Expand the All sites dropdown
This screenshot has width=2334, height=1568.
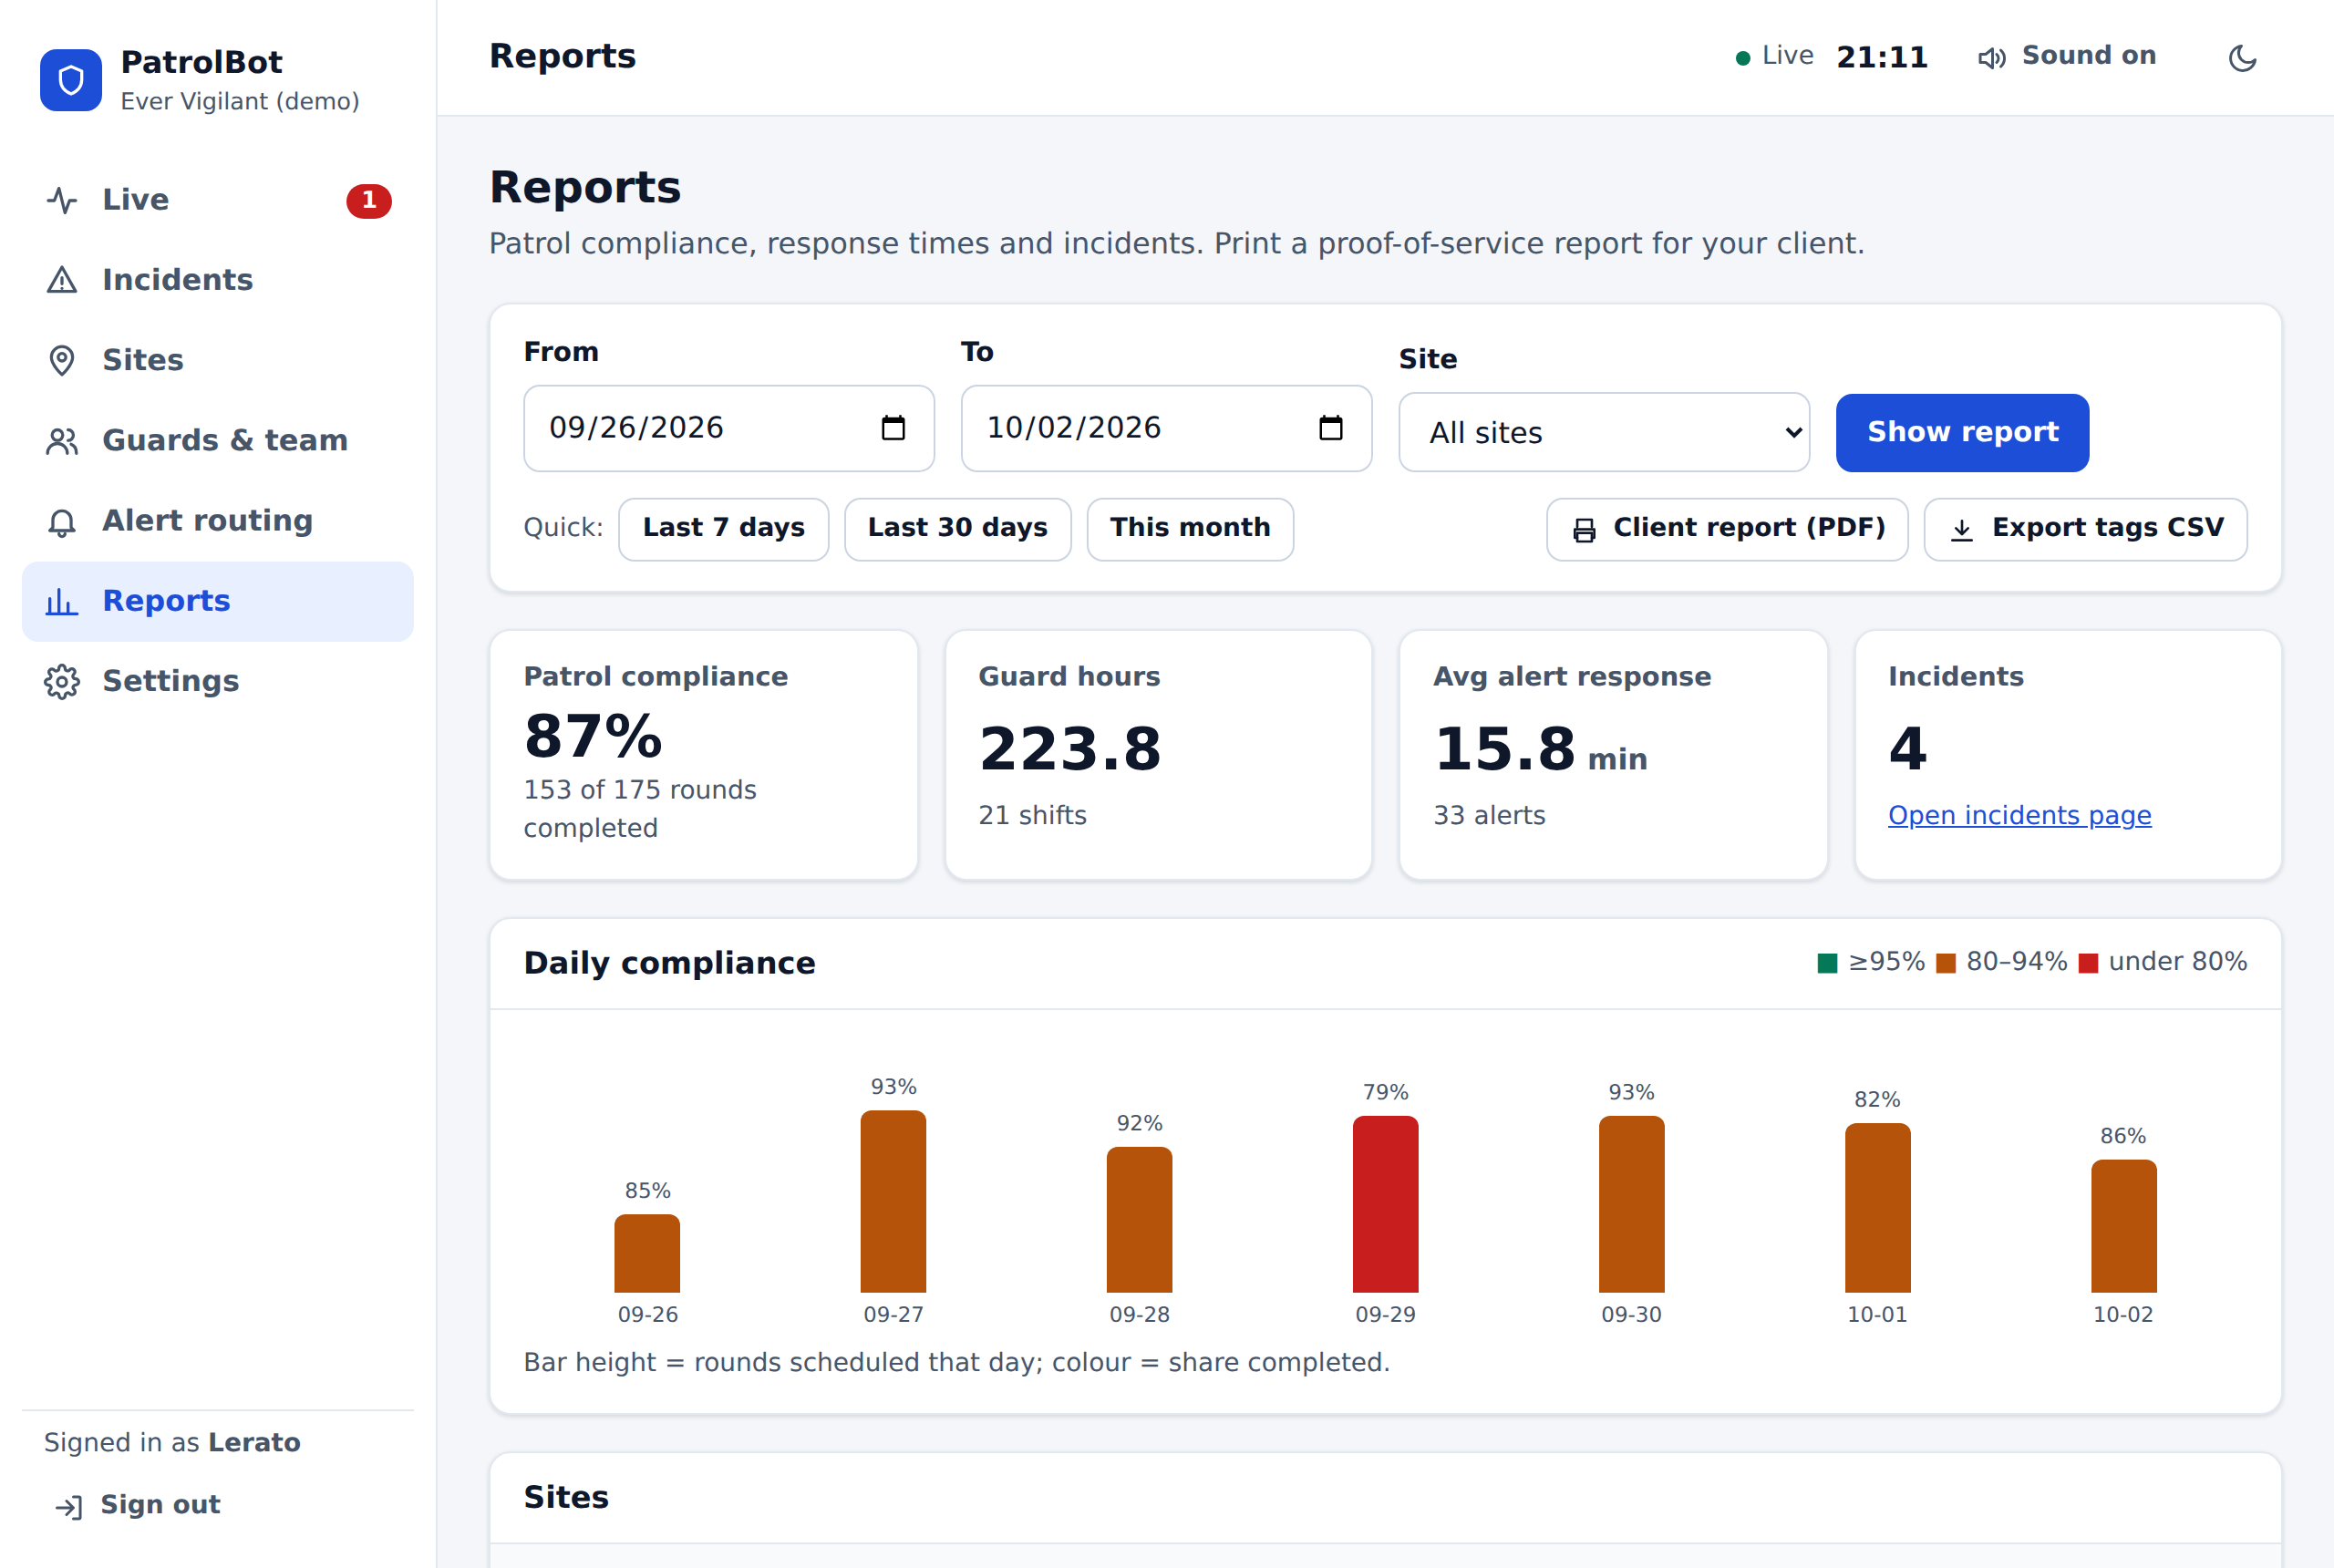coord(1603,432)
